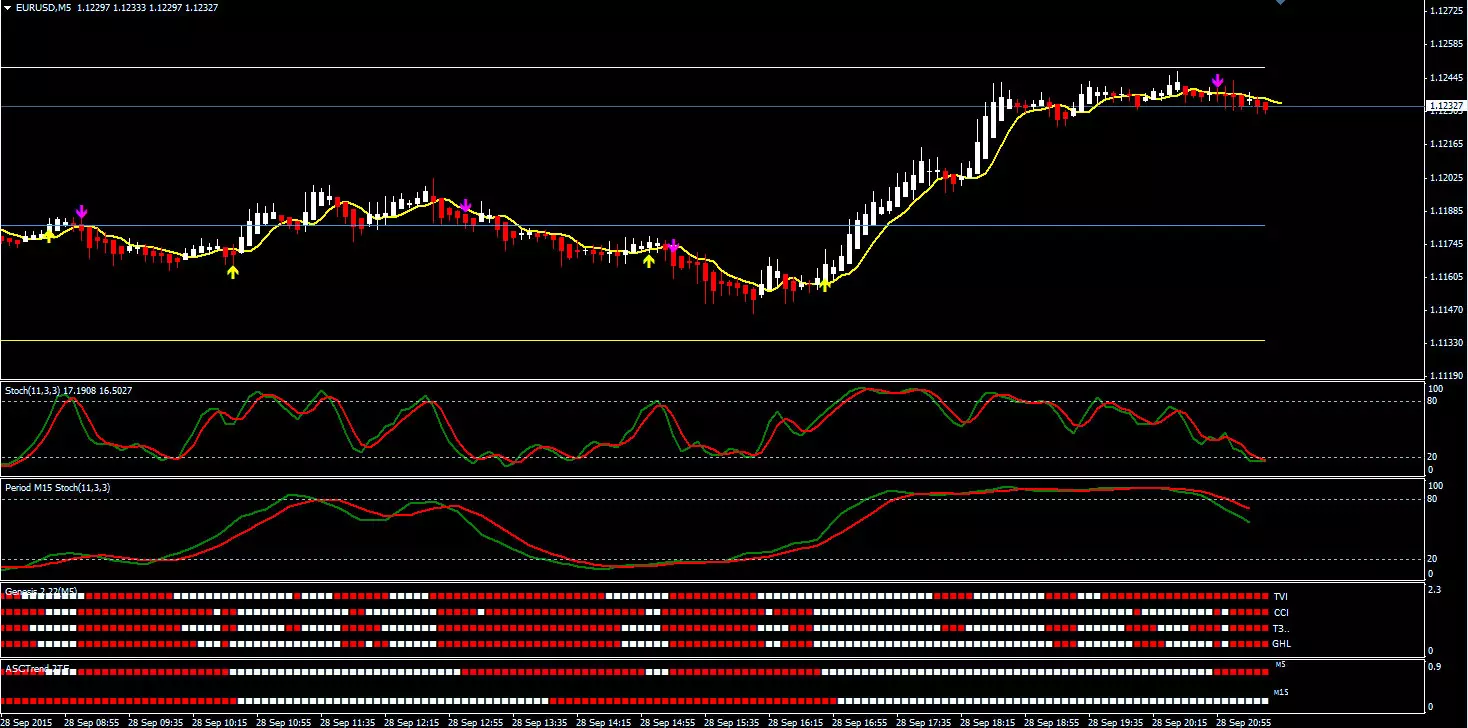Click price scale value 1.12725

pyautogui.click(x=1448, y=11)
